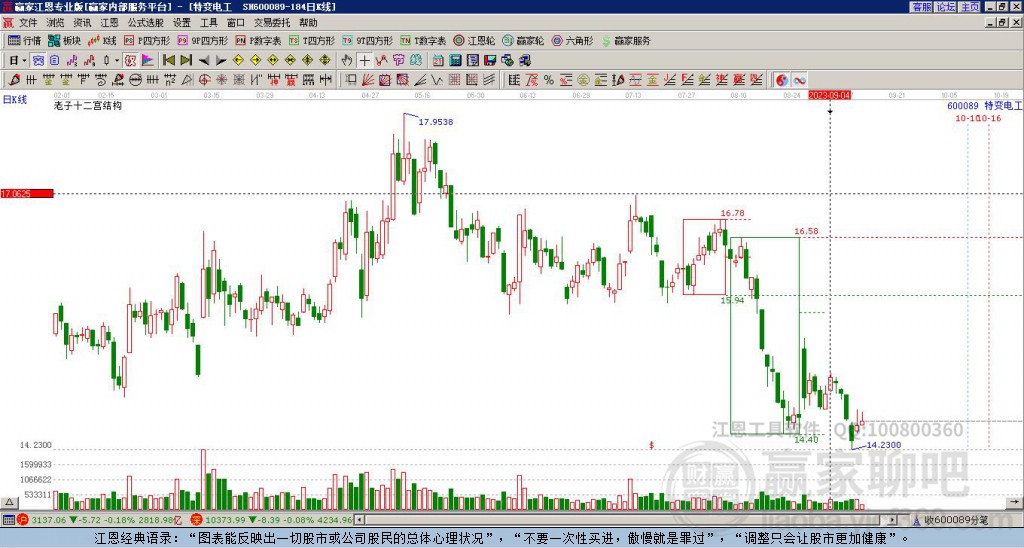Viewport: 1024px width, 548px height.
Task: Click the 14.2300 low price label on chart
Action: [884, 445]
